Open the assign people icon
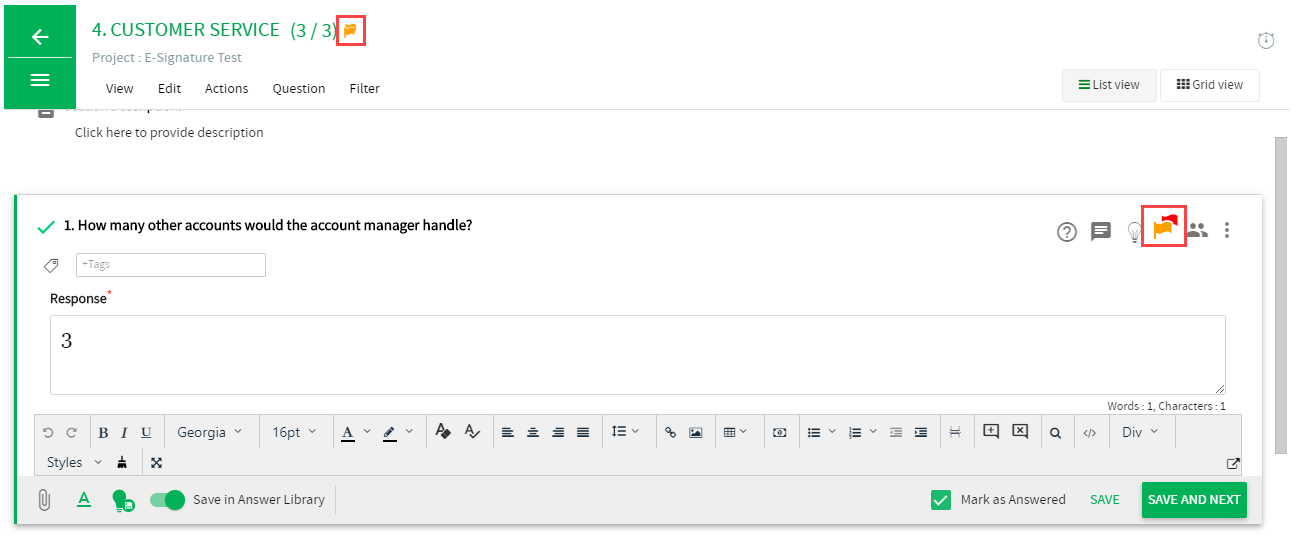This screenshot has height=542, width=1291. (x=1197, y=230)
